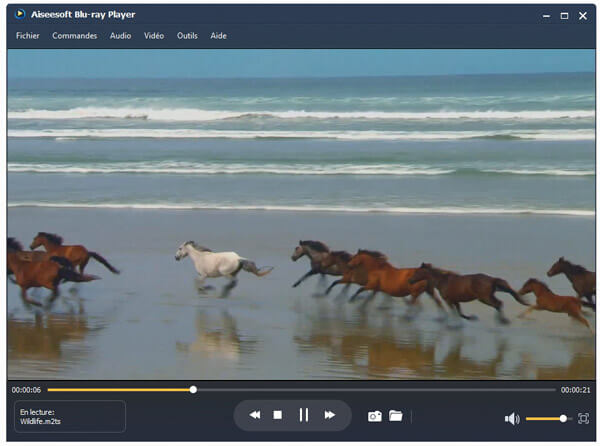Mute the audio via the speaker icon
This screenshot has height=446, width=600.
[x=512, y=419]
